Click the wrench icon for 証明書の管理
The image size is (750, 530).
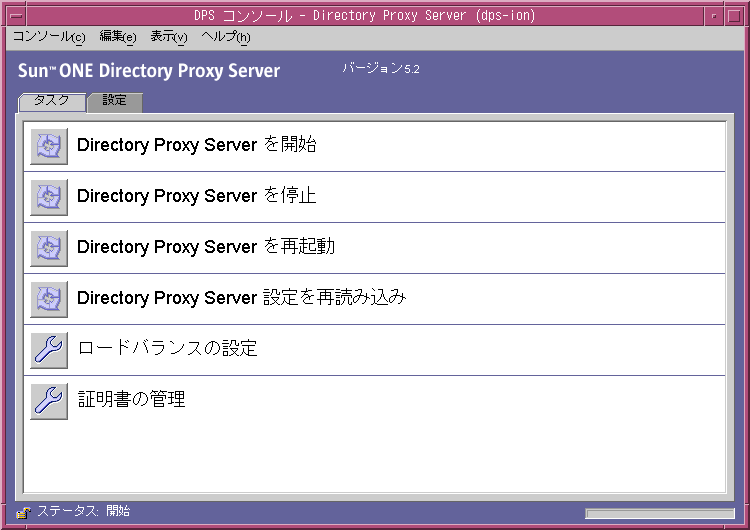[49, 401]
